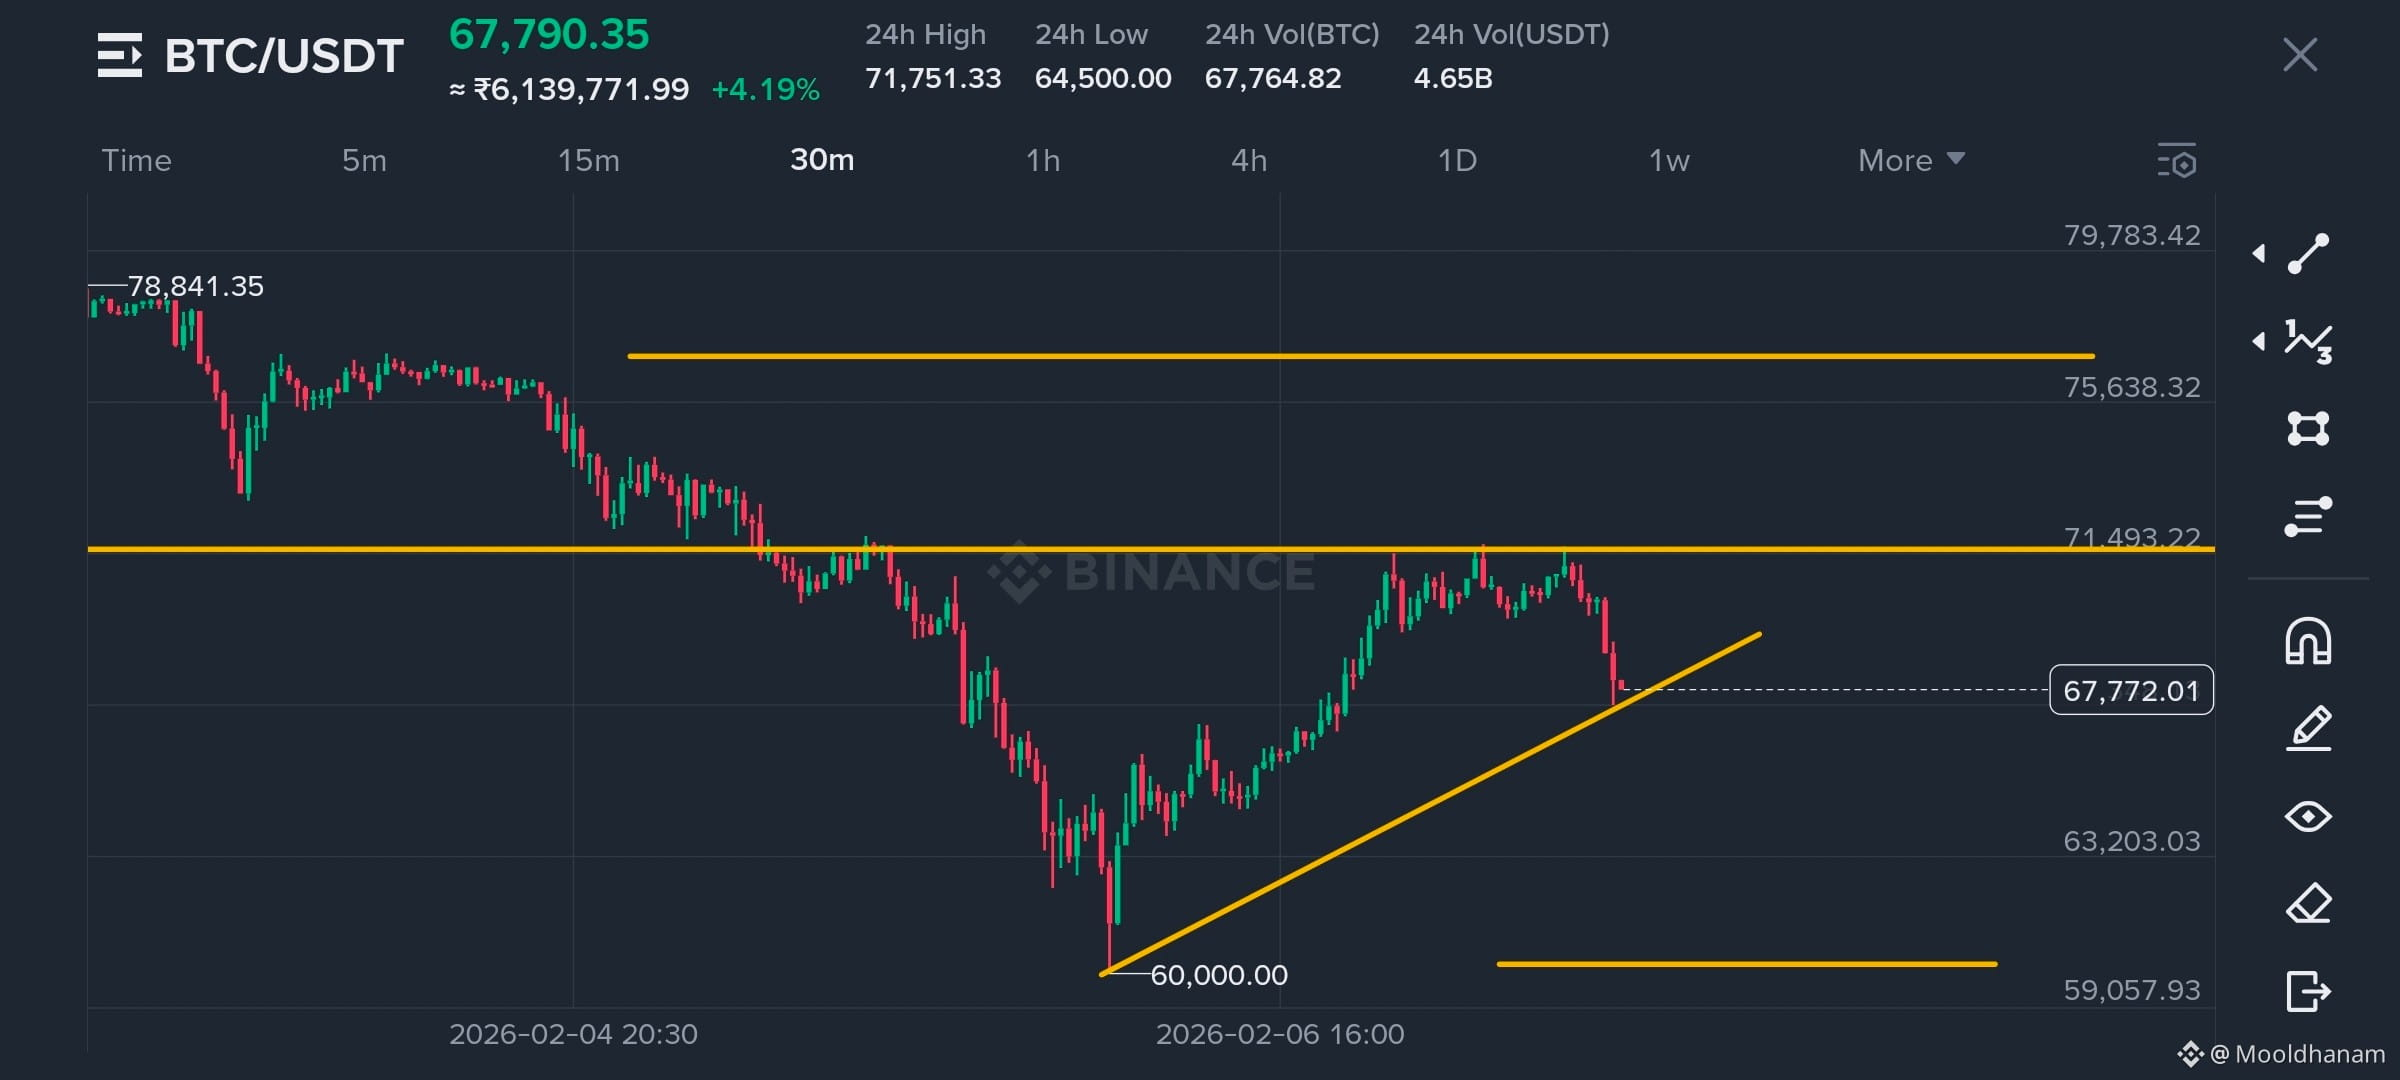Expand line tool options arrow
2400x1080 pixels.
coord(2258,253)
